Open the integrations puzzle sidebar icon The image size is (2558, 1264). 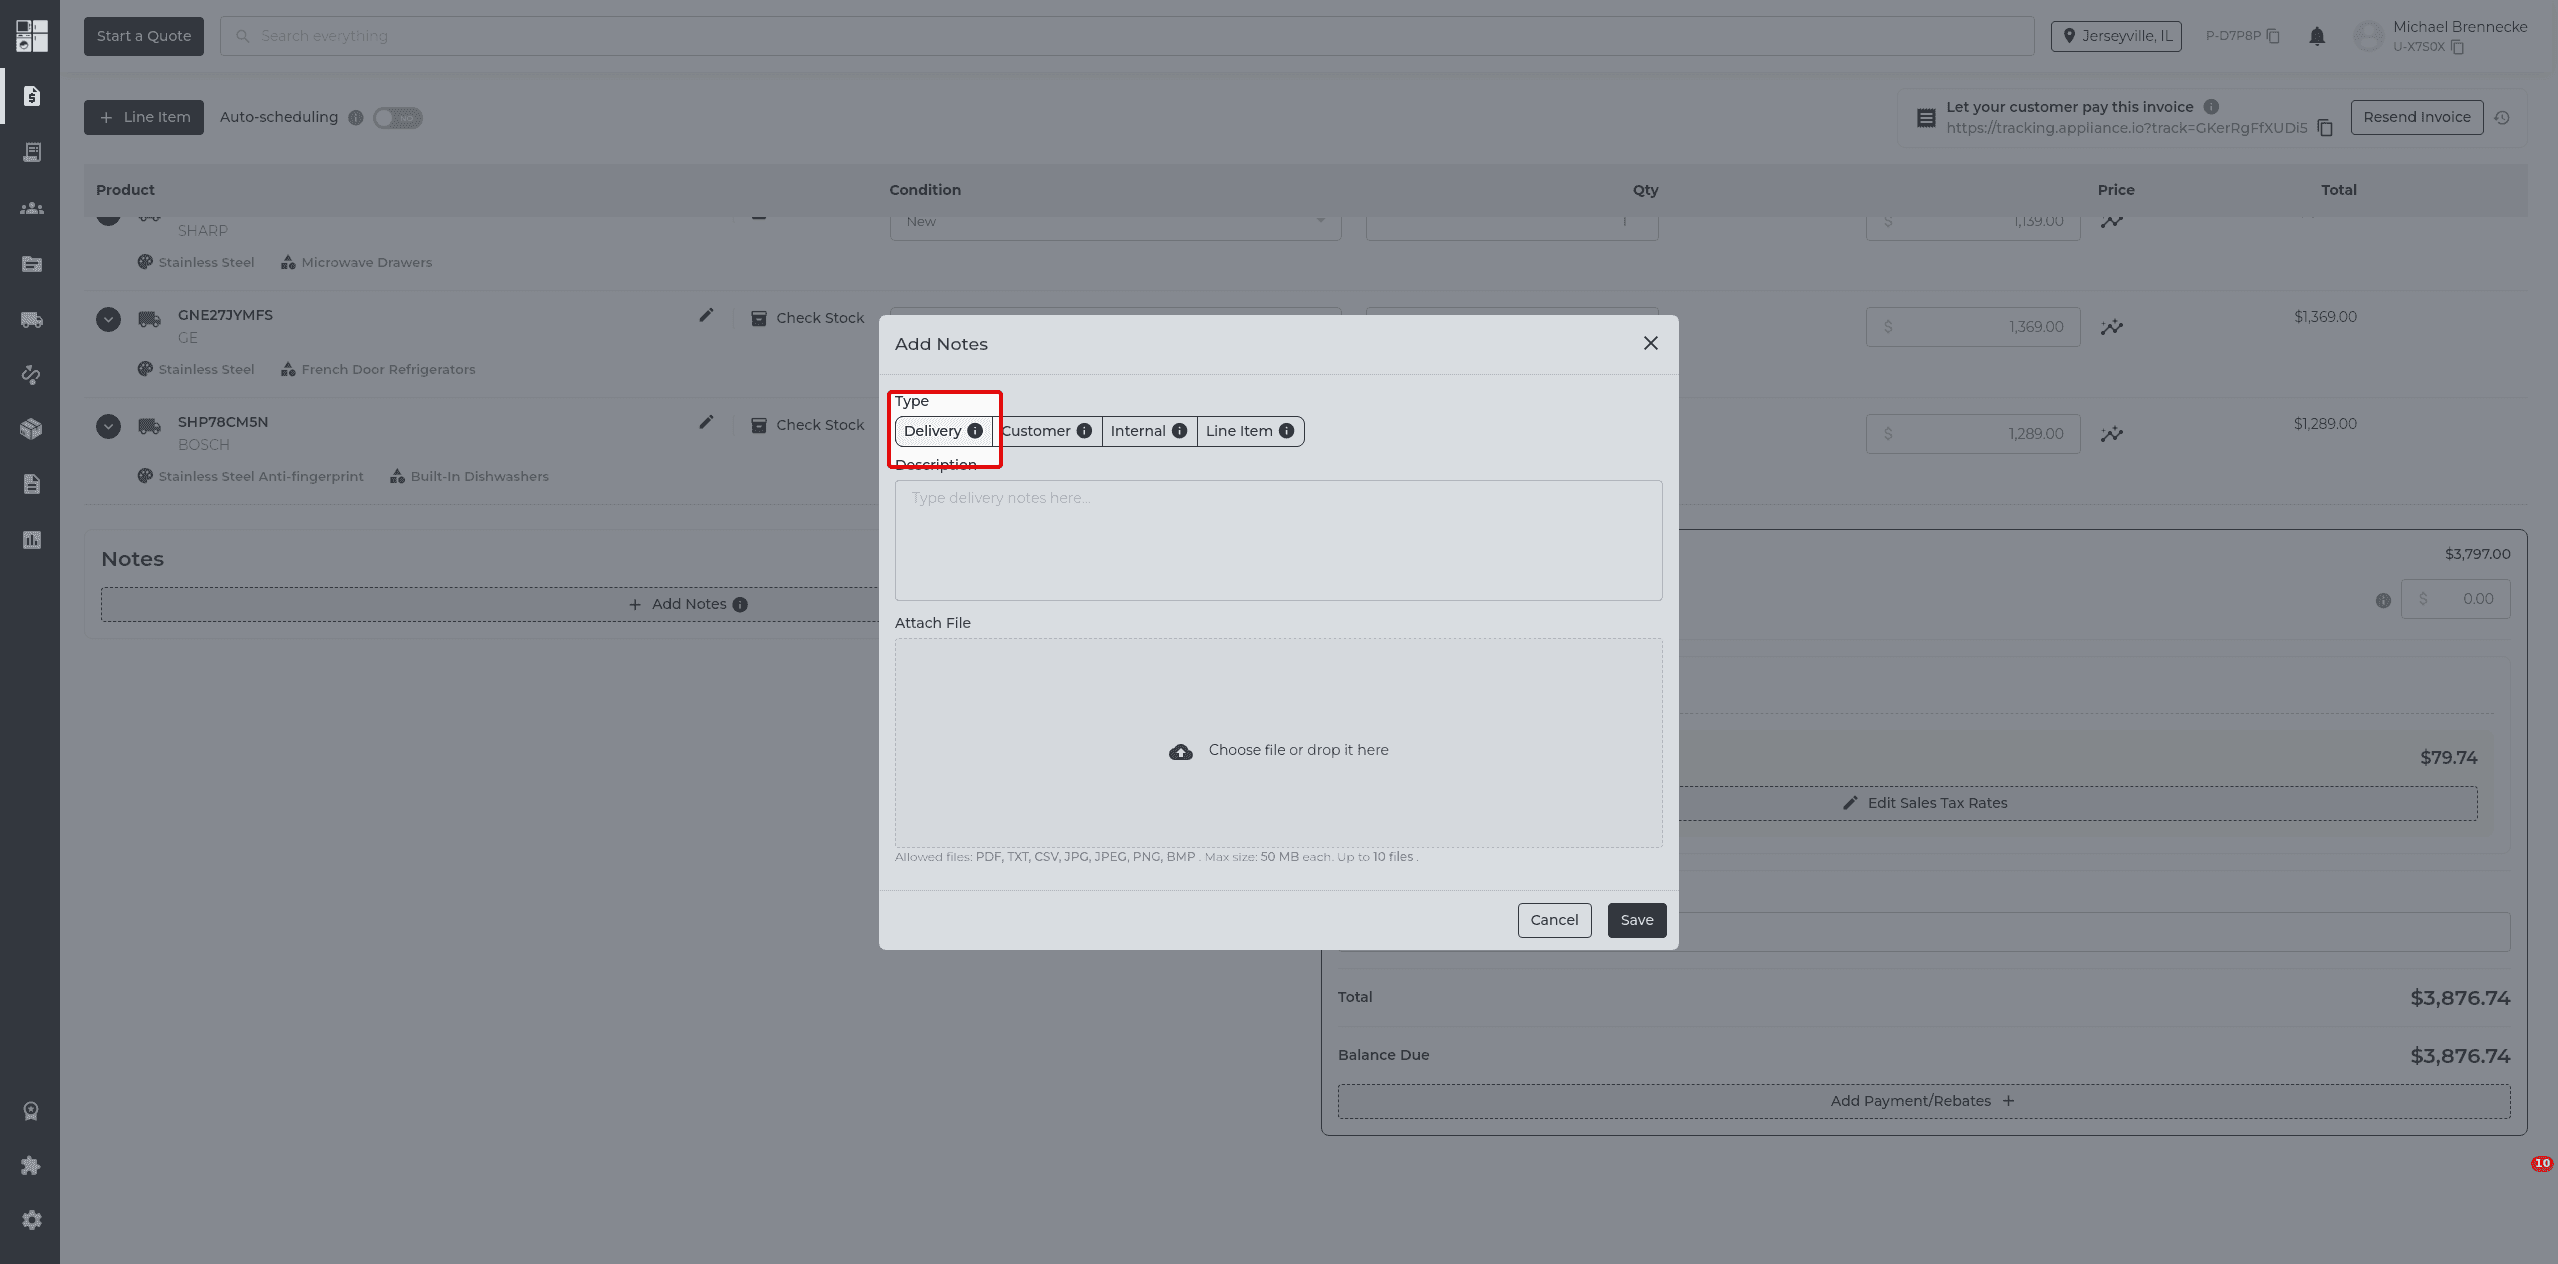coord(32,1166)
